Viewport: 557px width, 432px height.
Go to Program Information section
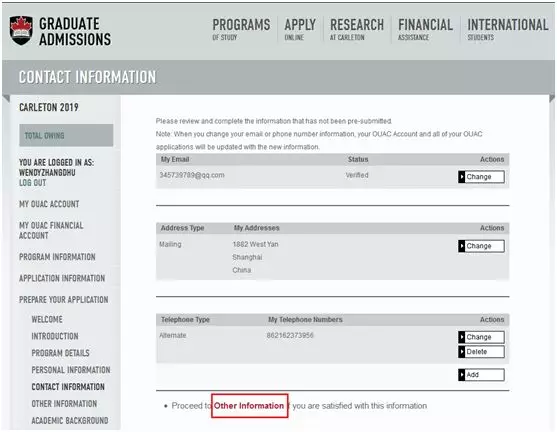coord(57,257)
